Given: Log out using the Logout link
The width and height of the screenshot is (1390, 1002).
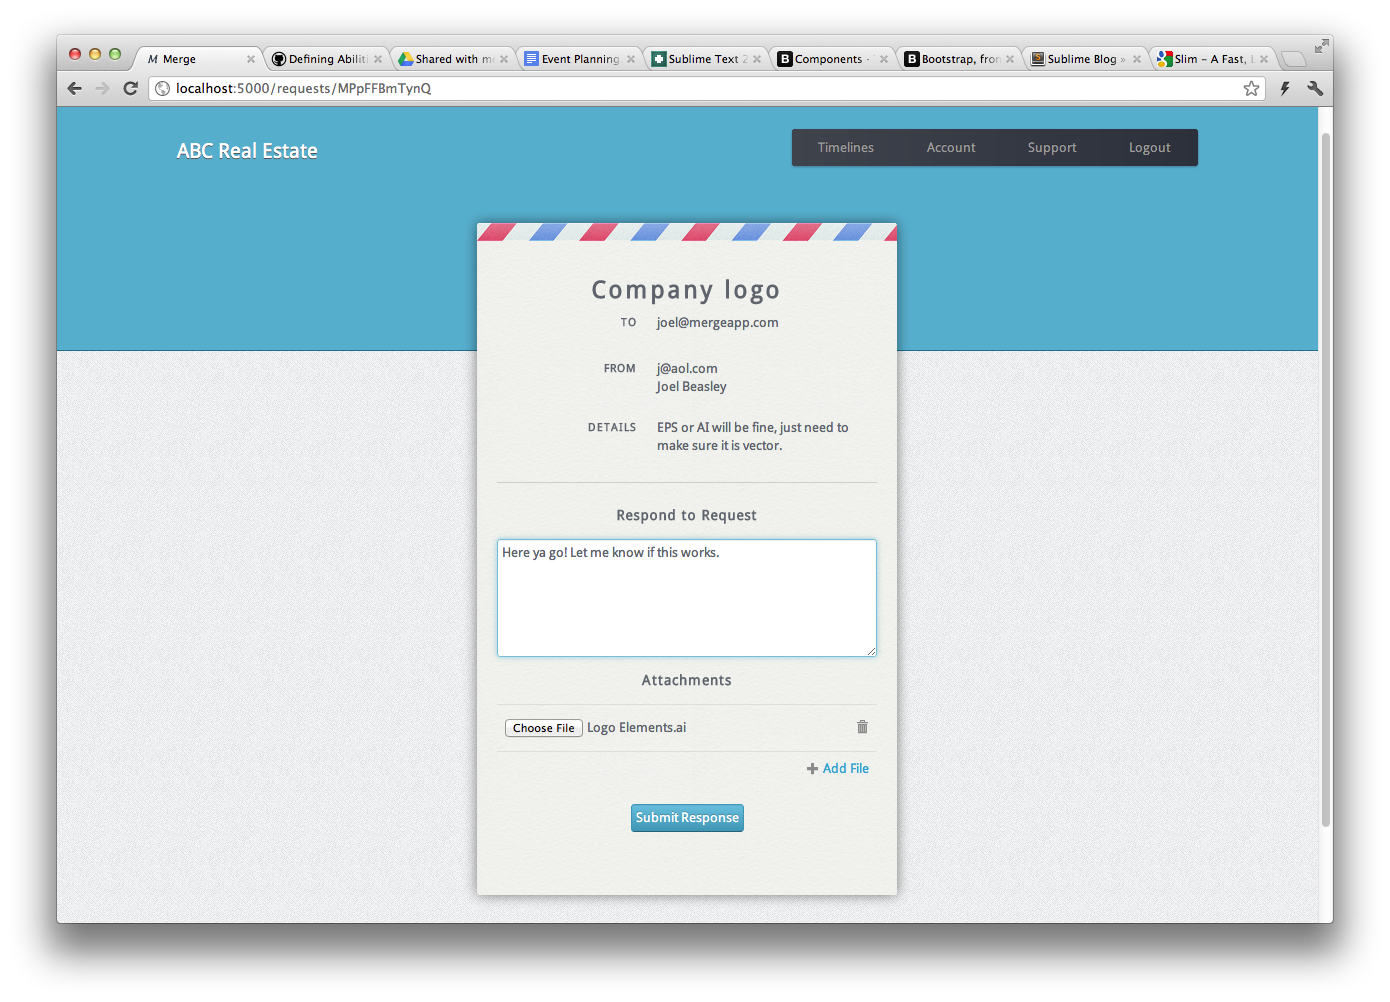Looking at the screenshot, I should (1149, 148).
